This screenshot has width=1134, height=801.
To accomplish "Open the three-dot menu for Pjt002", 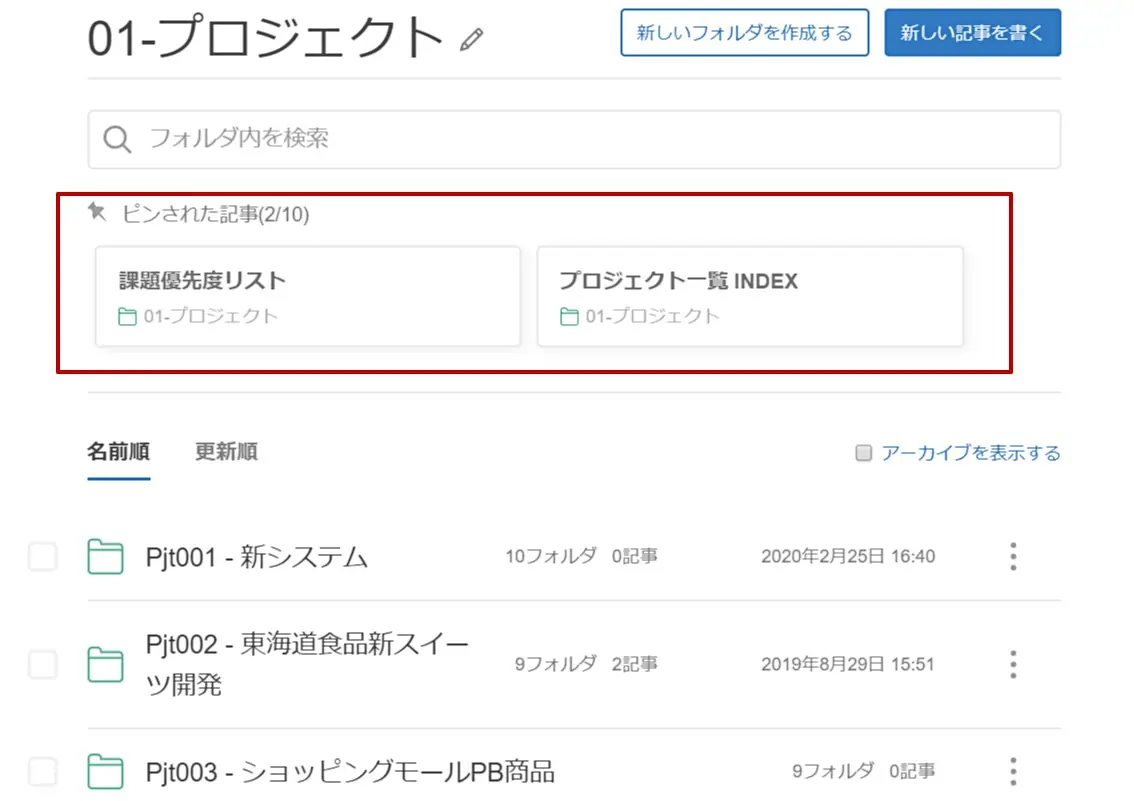I will [1012, 664].
